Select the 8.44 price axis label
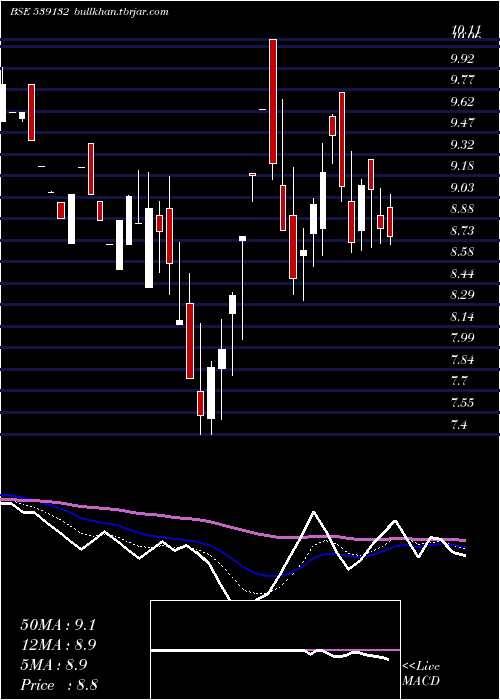This screenshot has width=500, height=700. tap(462, 274)
